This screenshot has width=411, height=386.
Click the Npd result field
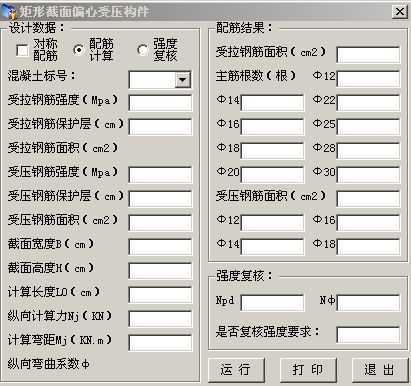coord(272,303)
